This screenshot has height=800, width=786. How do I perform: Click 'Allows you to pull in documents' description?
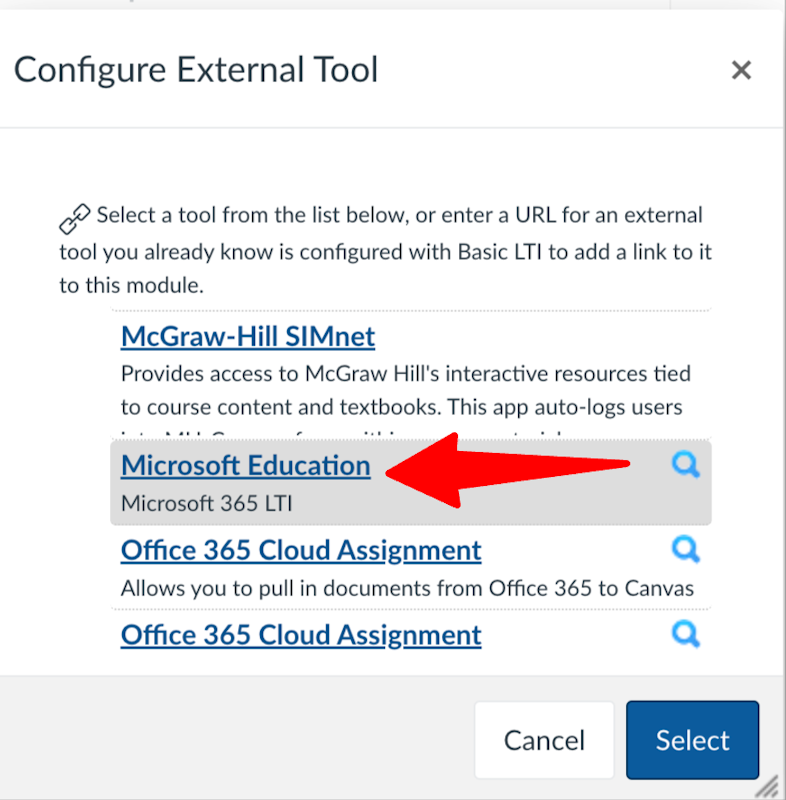(407, 588)
